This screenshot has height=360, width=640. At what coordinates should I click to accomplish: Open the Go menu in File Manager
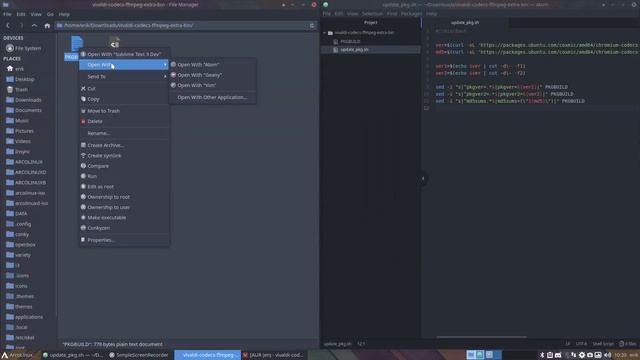[50, 14]
